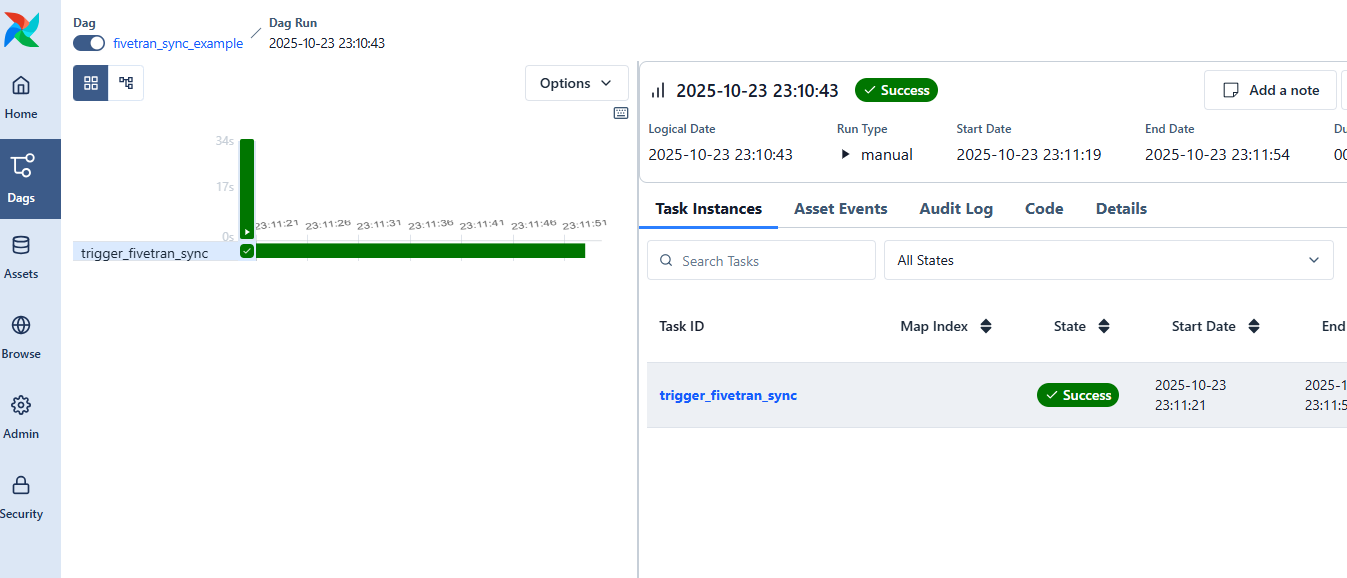The image size is (1347, 578).
Task: Open the Options dropdown
Action: pyautogui.click(x=577, y=83)
